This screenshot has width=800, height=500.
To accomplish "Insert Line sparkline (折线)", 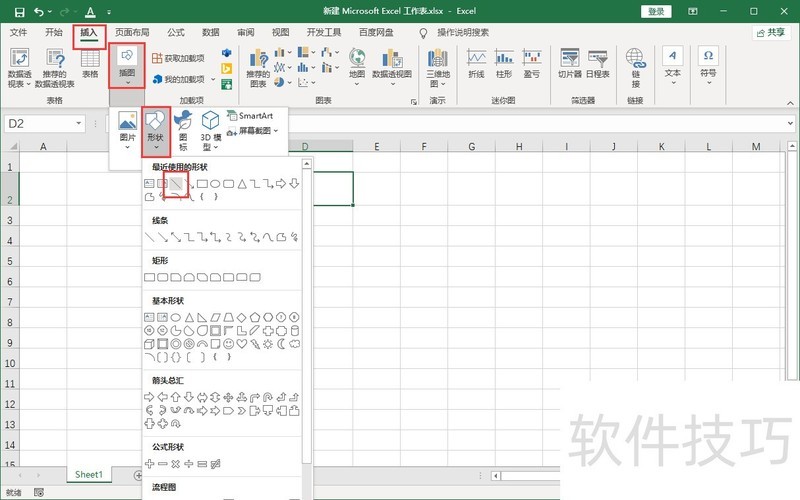I will (476, 64).
